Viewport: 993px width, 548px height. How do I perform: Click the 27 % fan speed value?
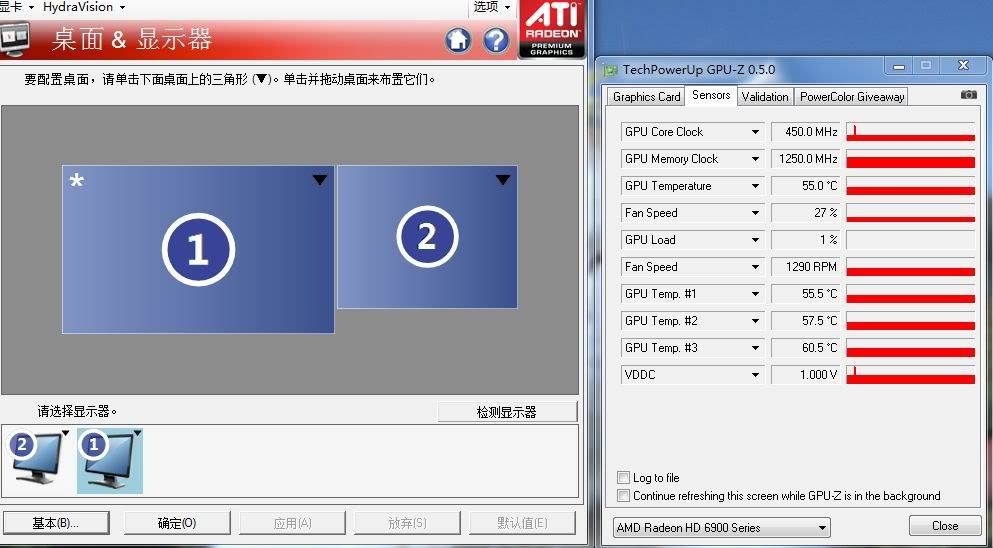[806, 213]
